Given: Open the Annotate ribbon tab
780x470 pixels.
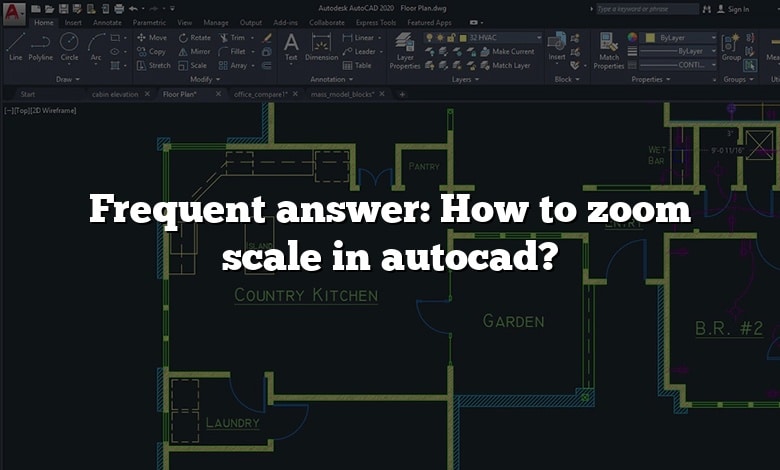Looking at the screenshot, I should coord(107,22).
